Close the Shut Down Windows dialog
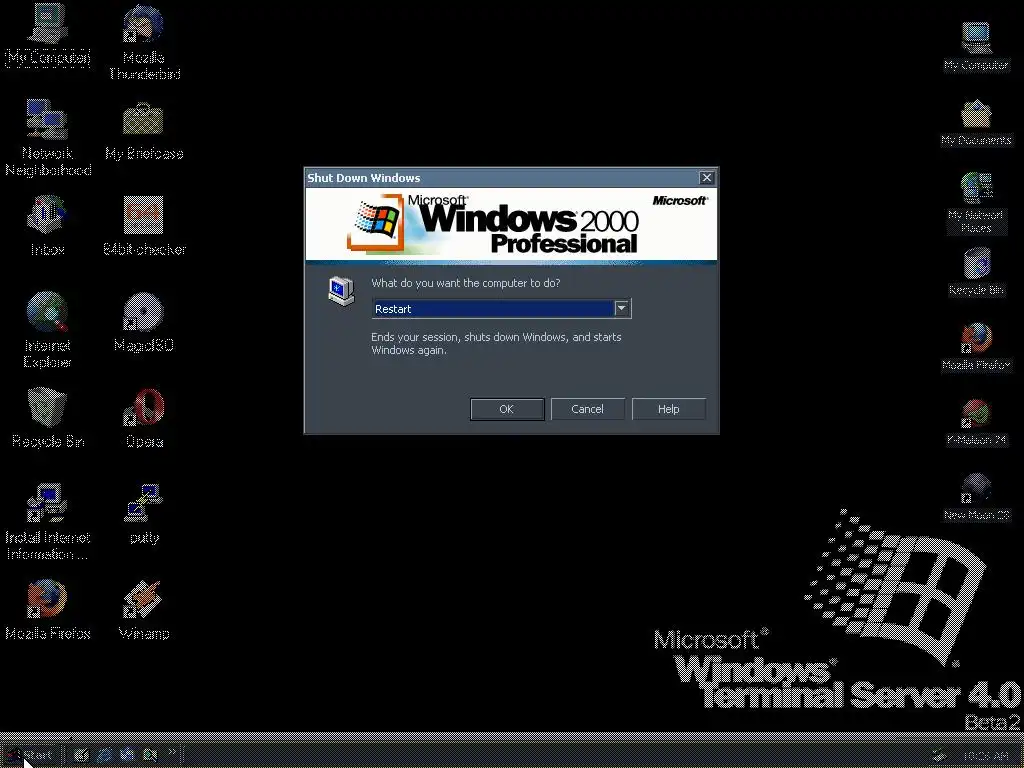 point(706,178)
